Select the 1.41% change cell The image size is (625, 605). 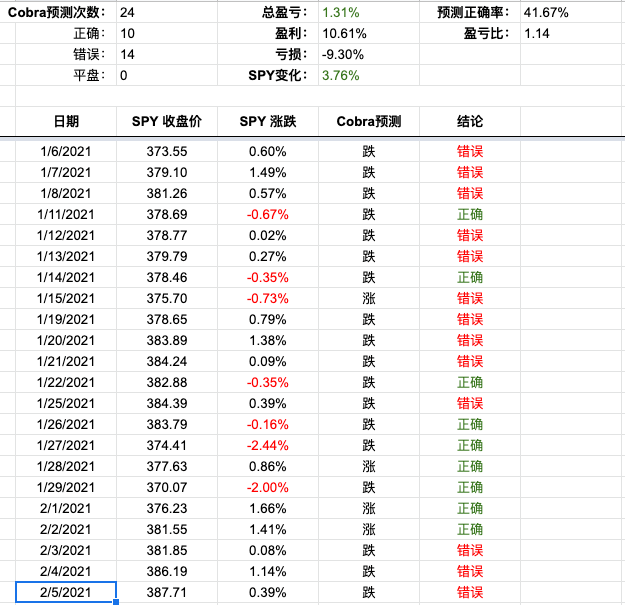pyautogui.click(x=267, y=529)
